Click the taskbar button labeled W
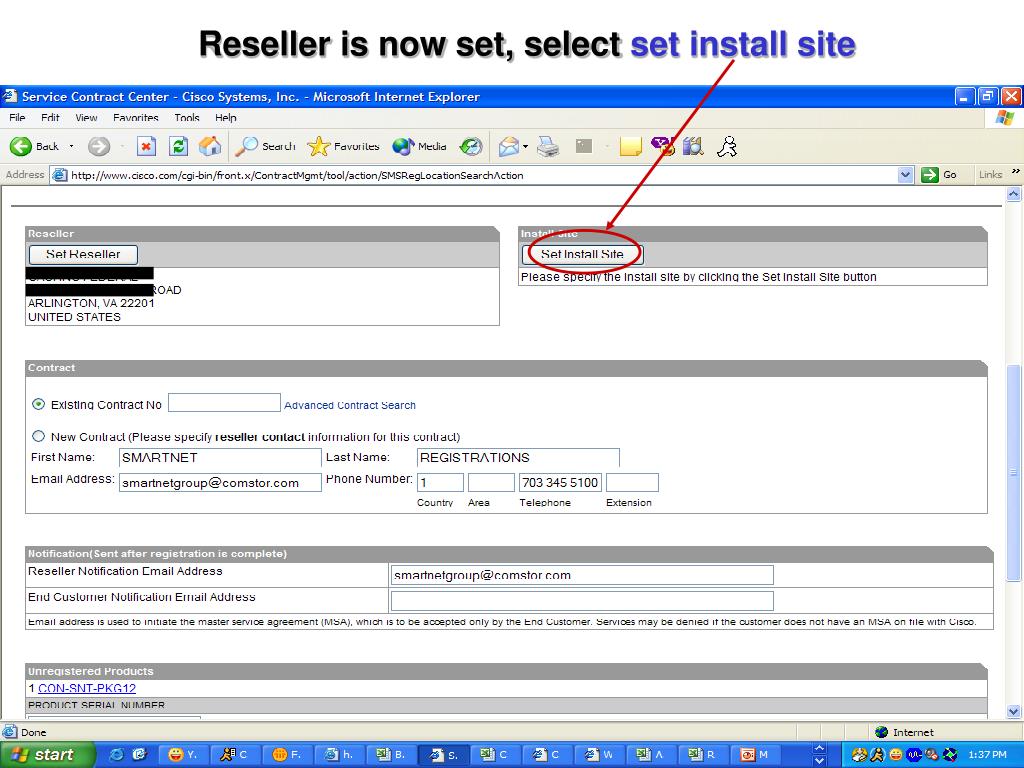Image resolution: width=1024 pixels, height=768 pixels. tap(599, 755)
